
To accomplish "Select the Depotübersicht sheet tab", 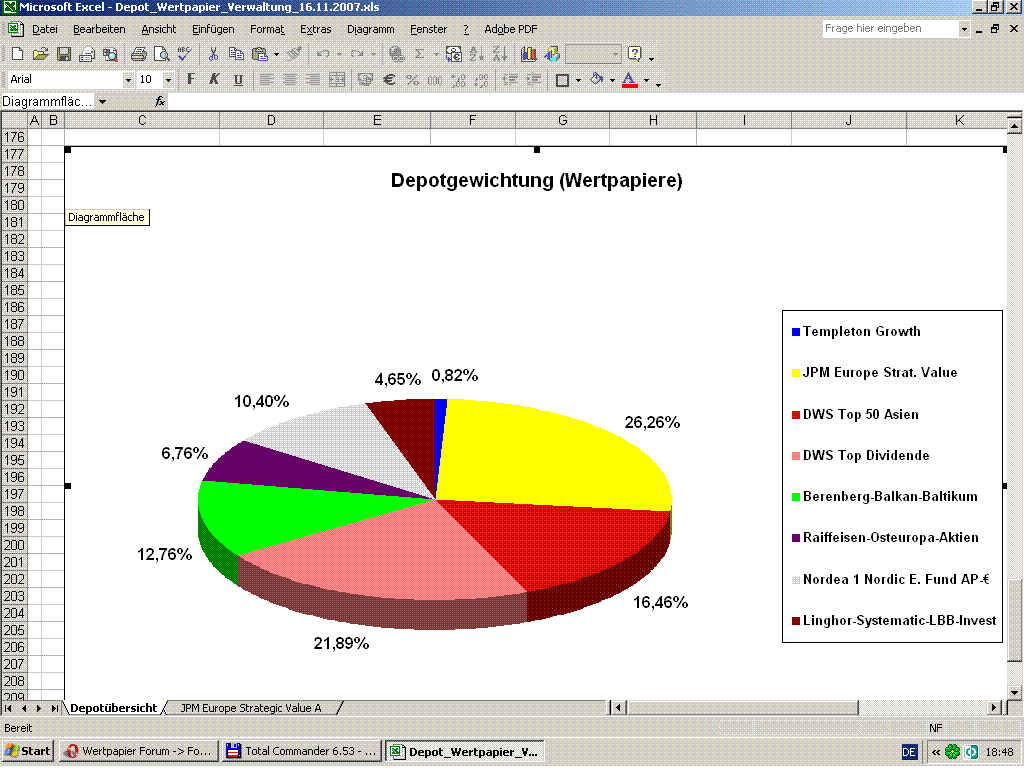I will point(114,708).
